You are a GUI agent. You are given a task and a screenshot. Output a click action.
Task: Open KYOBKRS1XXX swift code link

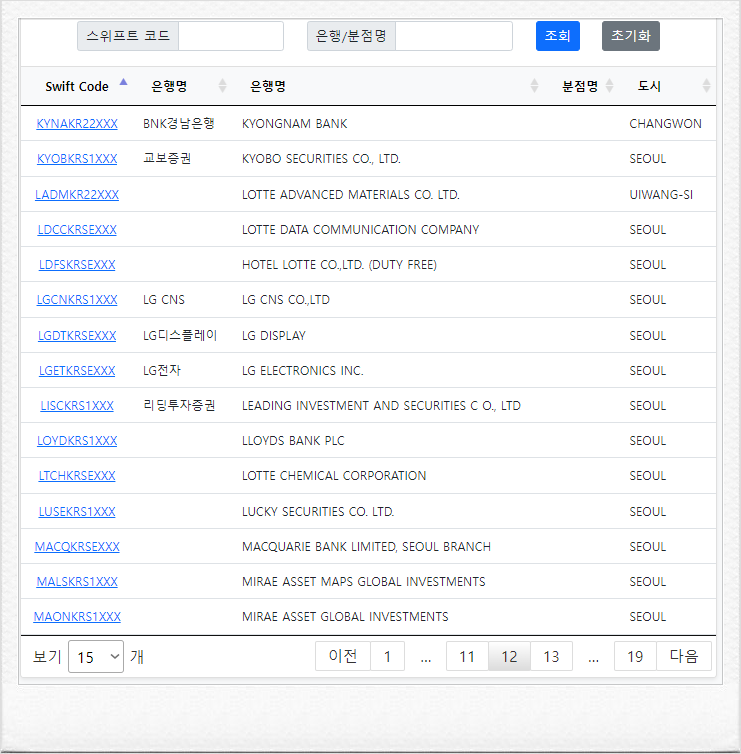tap(77, 159)
